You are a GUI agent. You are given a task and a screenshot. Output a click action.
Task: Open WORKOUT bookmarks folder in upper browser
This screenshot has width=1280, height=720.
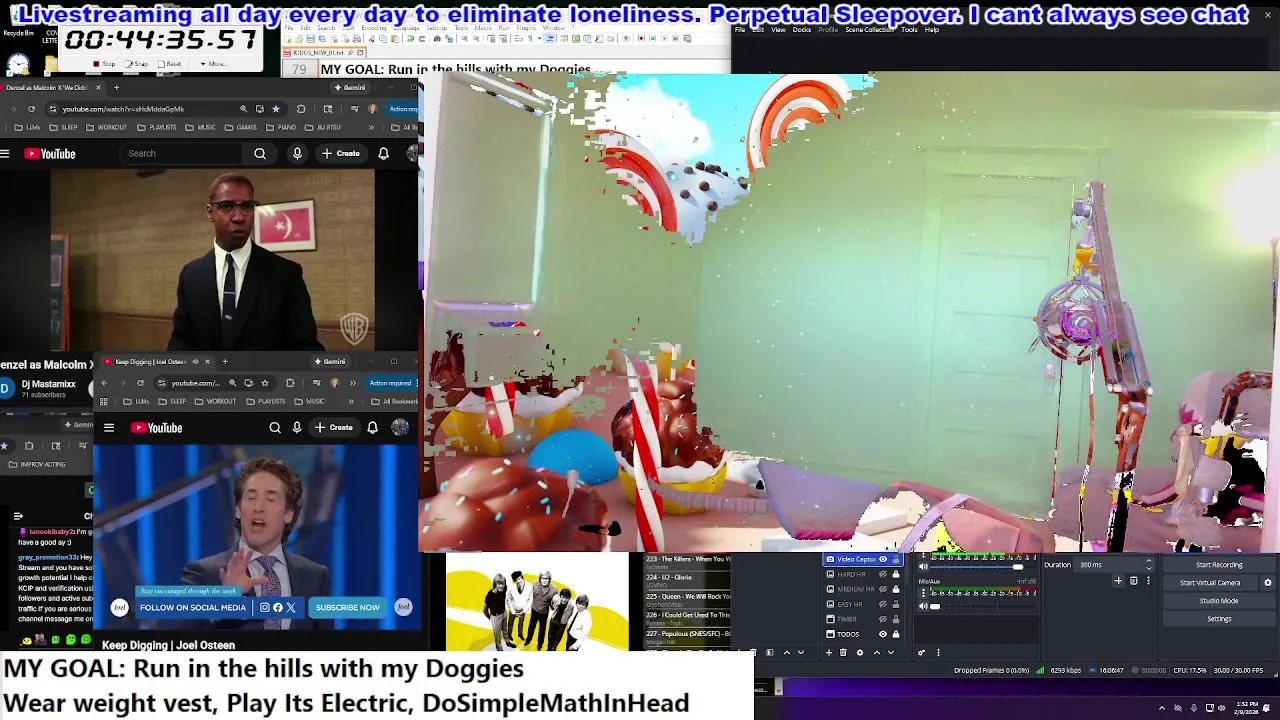pos(107,127)
